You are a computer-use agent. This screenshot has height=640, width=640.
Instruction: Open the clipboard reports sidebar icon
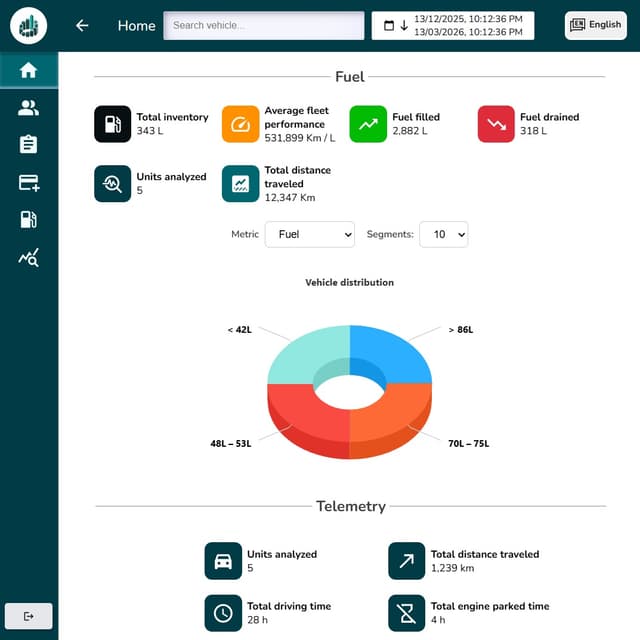[x=29, y=145]
